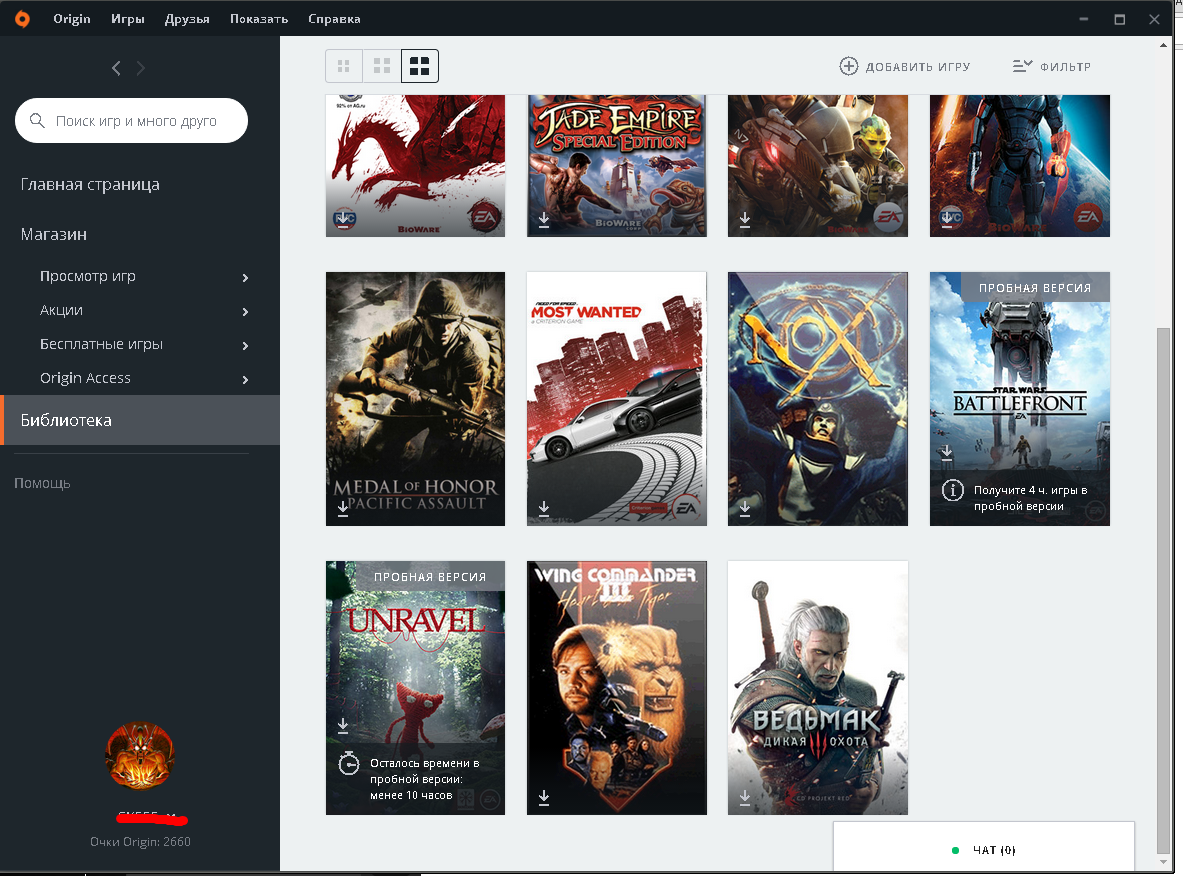The width and height of the screenshot is (1183, 876).
Task: Click download icon on Nox cover
Action: 745,508
